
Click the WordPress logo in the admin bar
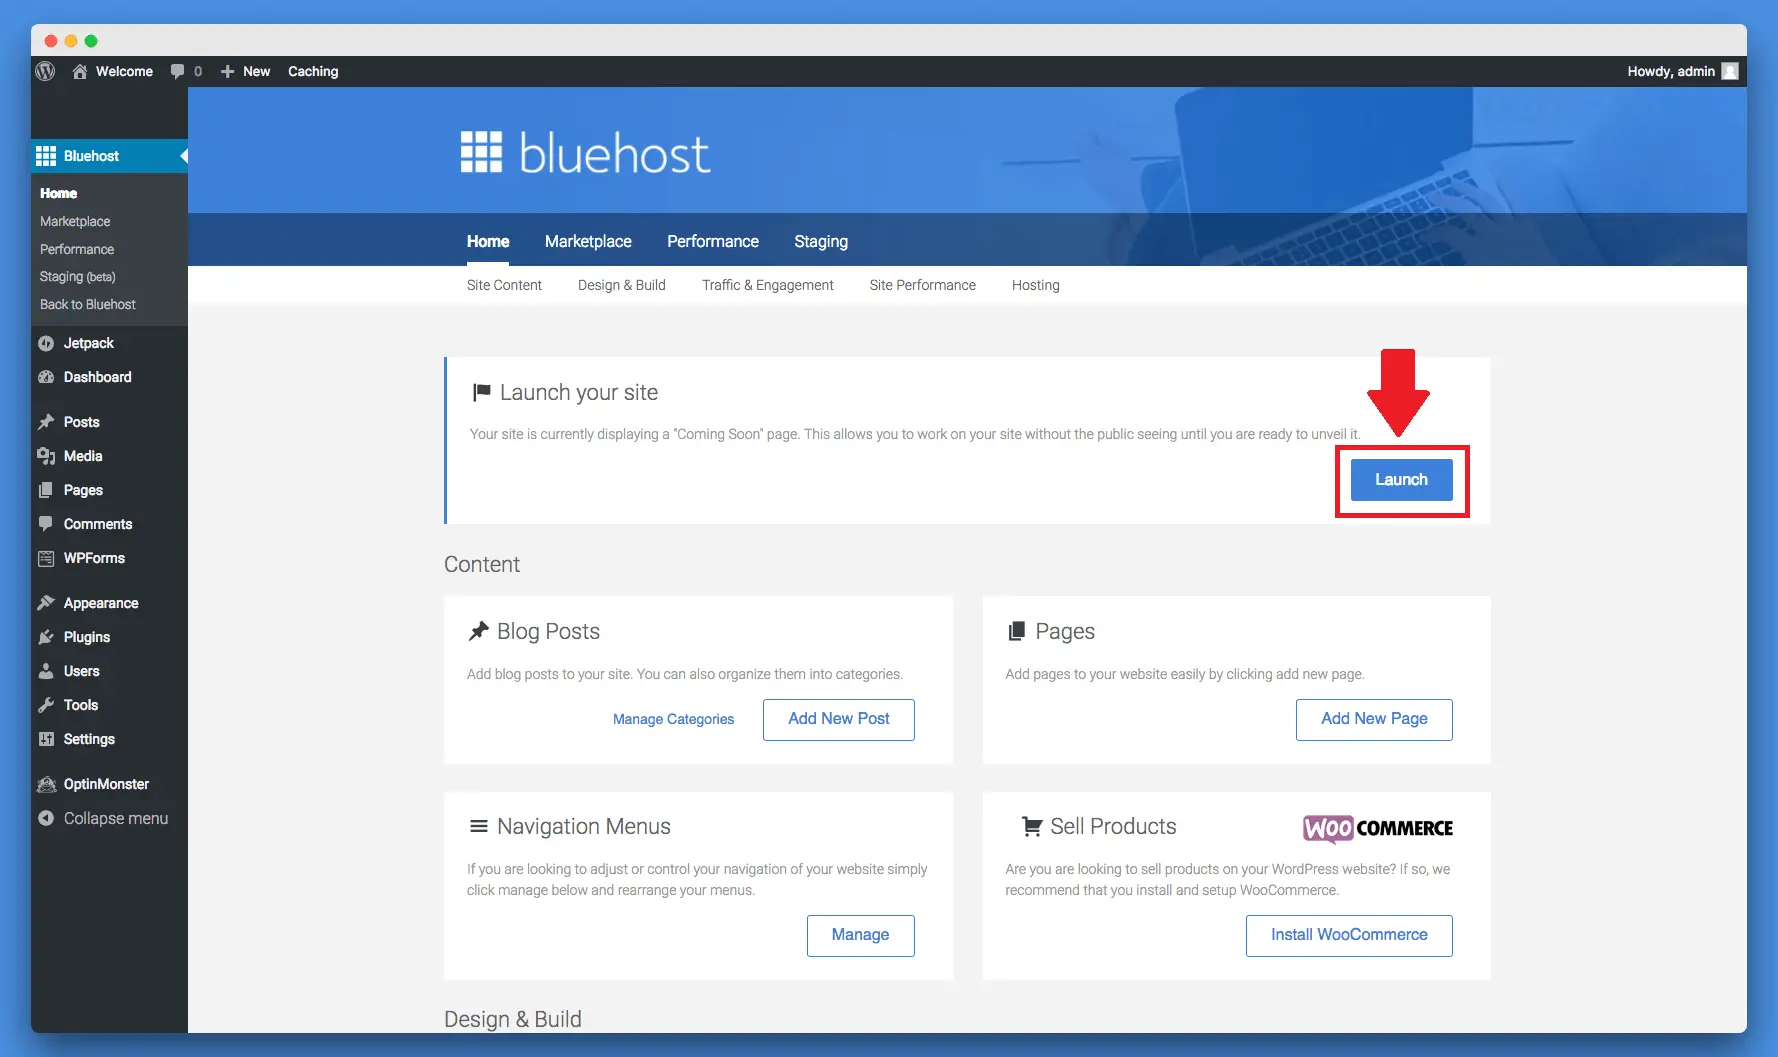pyautogui.click(x=46, y=71)
